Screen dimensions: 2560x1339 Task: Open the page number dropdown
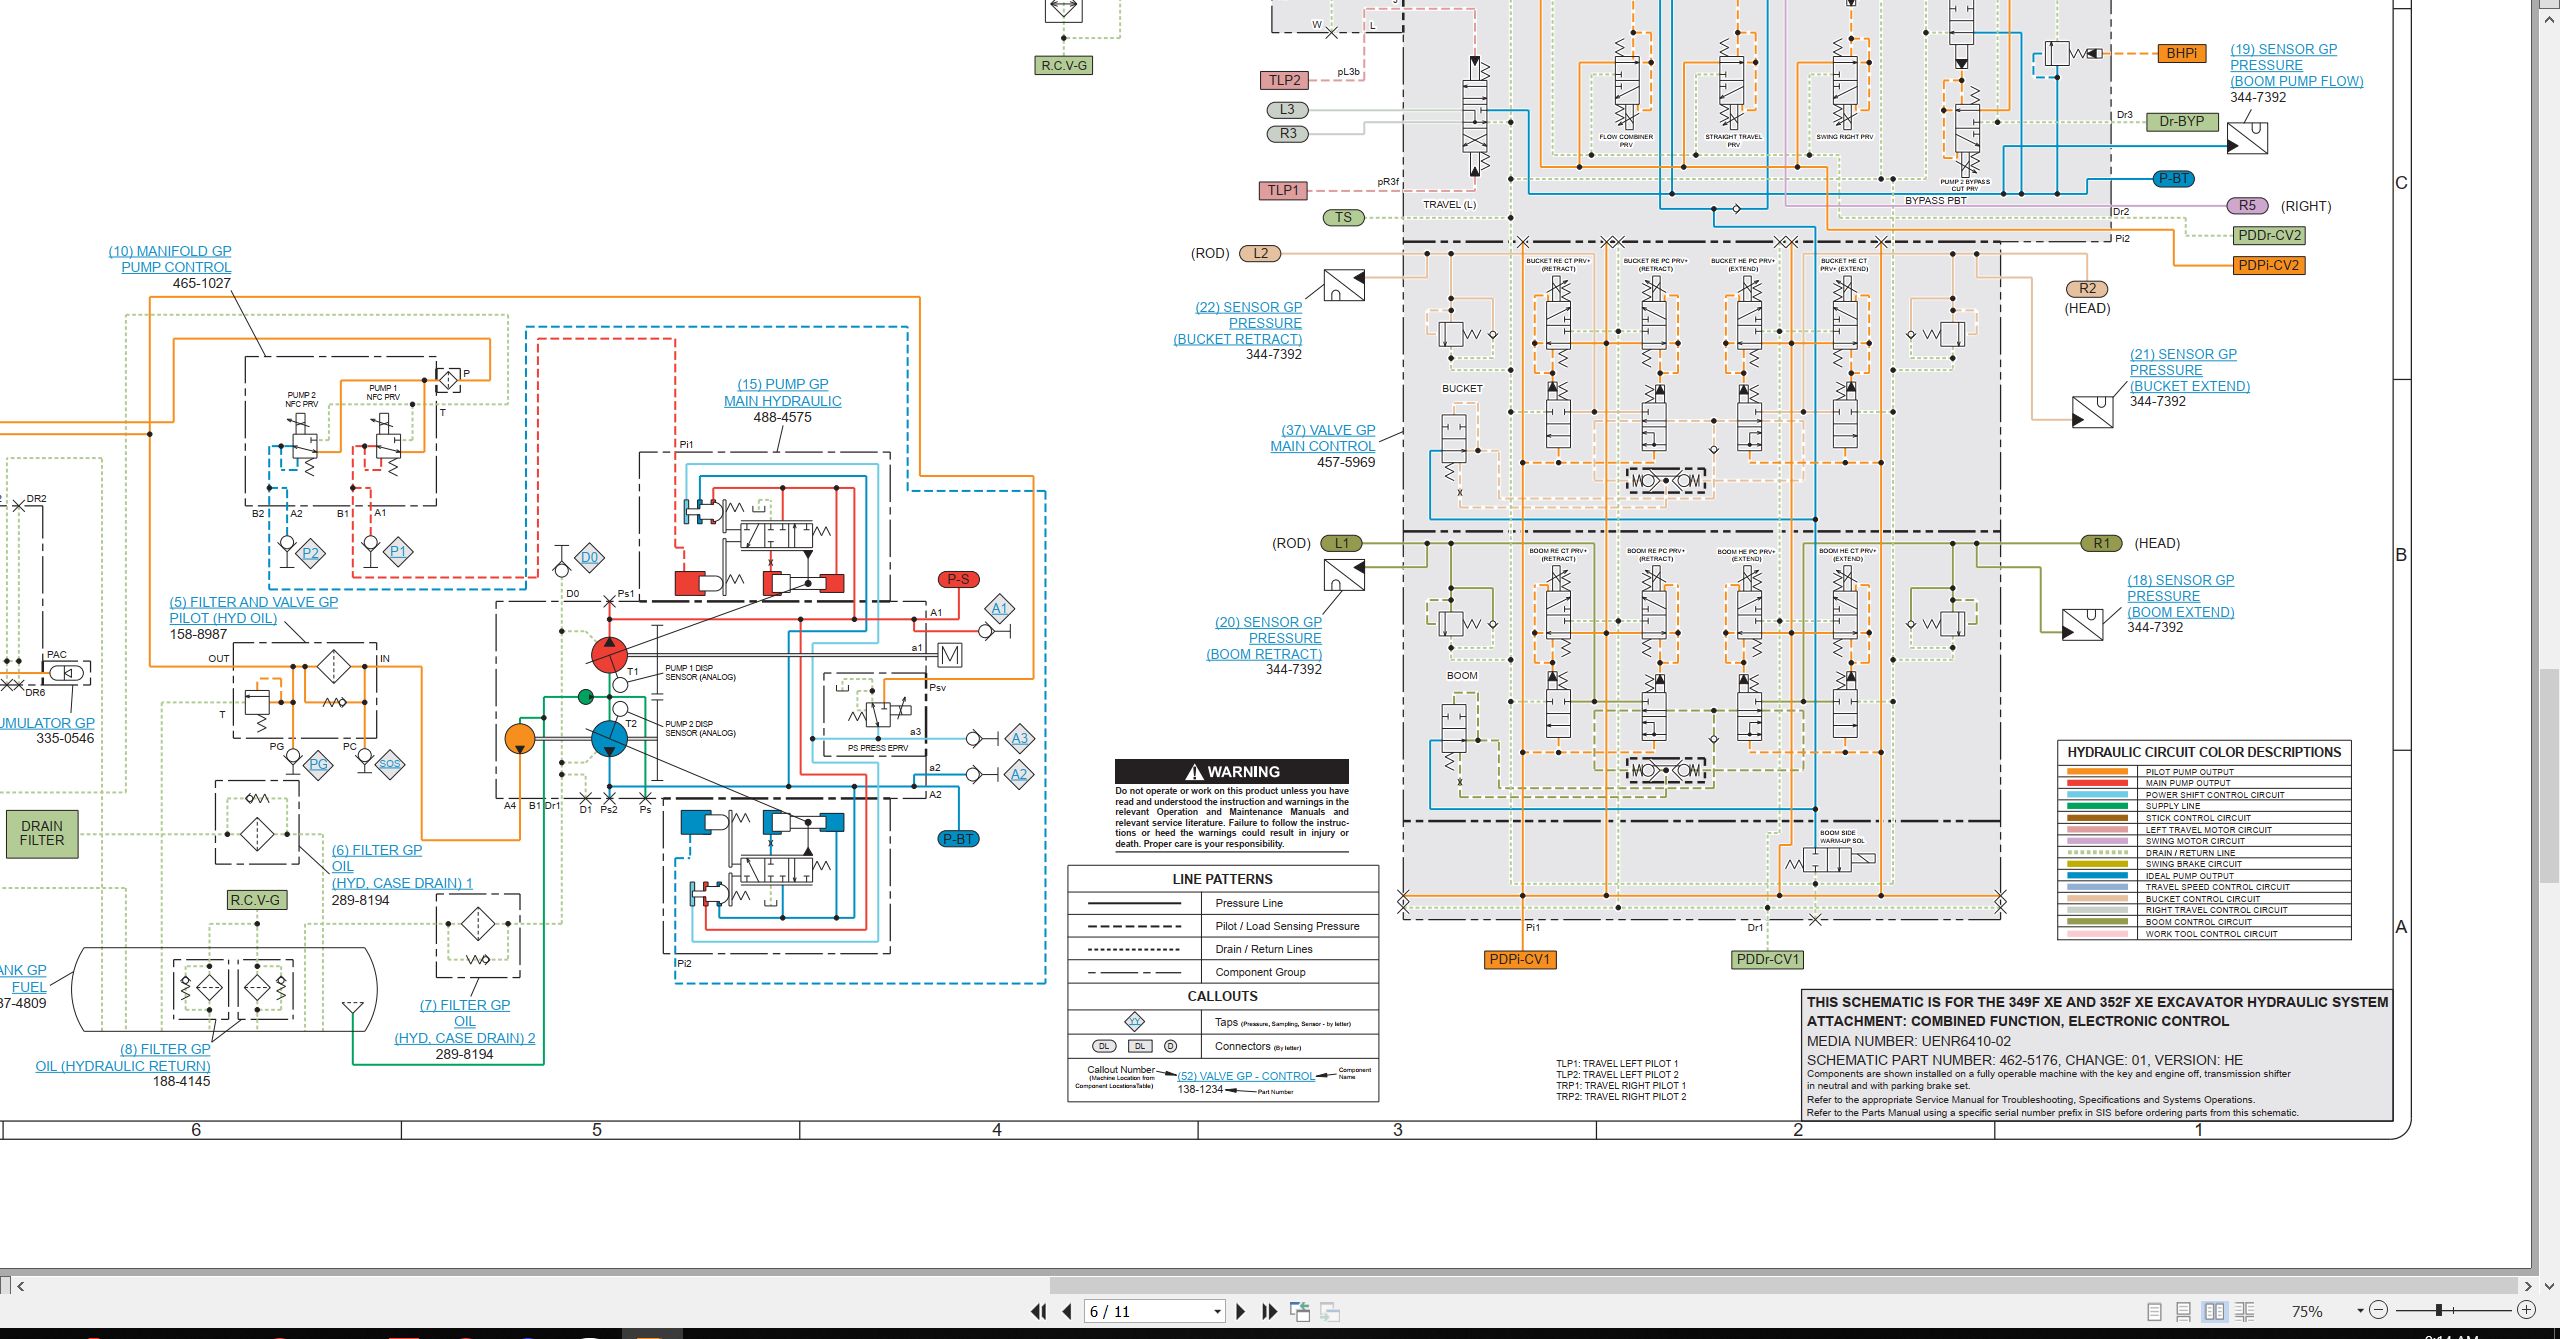1217,1312
